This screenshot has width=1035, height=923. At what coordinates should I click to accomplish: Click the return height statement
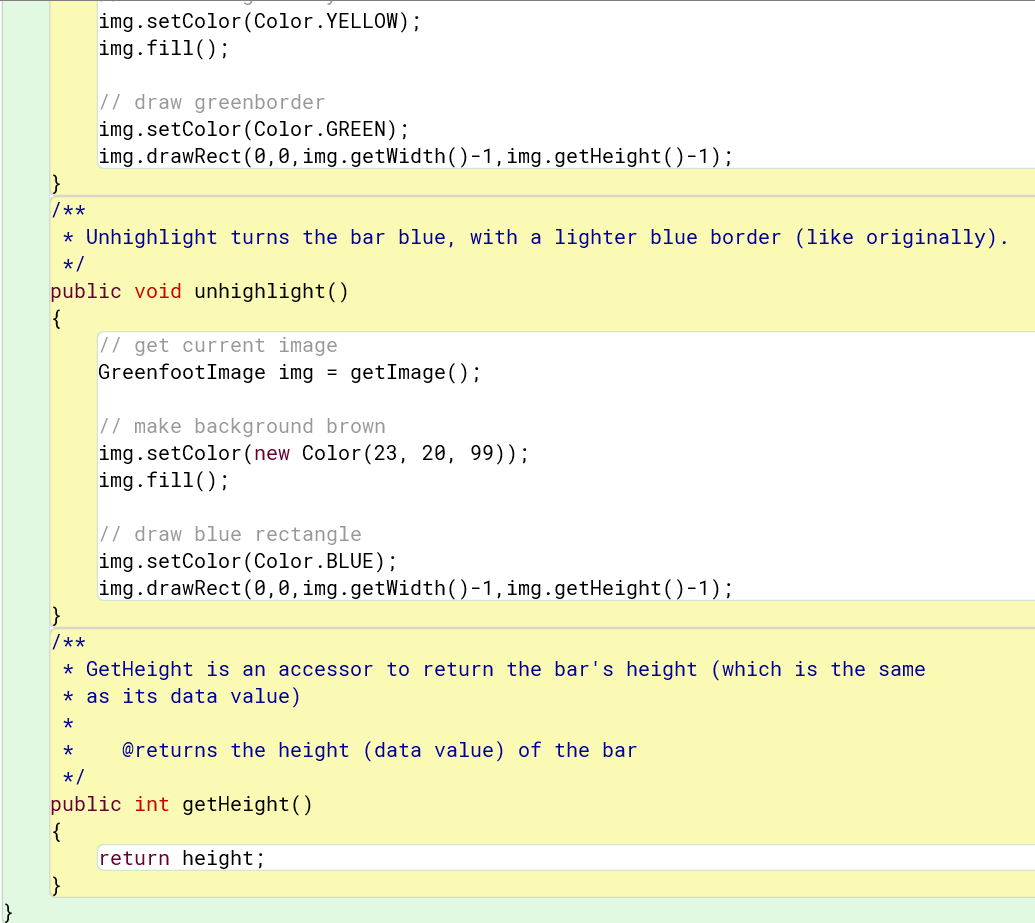(x=179, y=858)
